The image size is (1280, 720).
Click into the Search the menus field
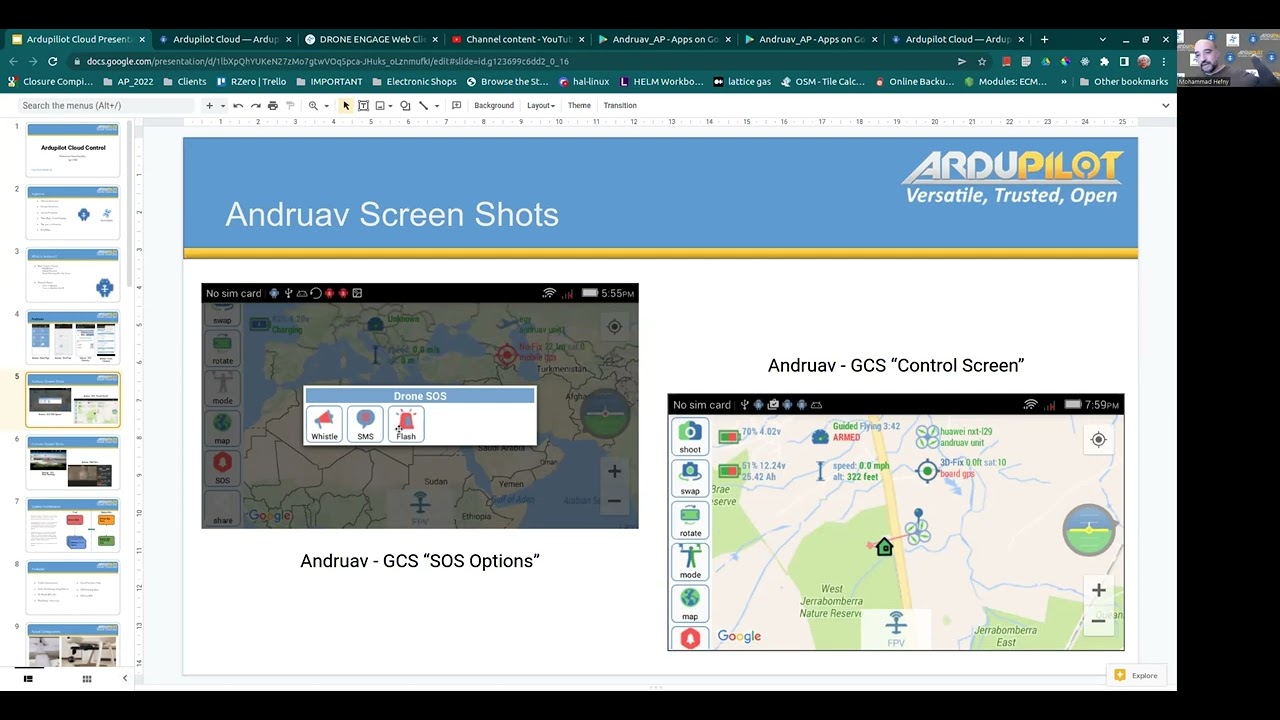point(105,105)
